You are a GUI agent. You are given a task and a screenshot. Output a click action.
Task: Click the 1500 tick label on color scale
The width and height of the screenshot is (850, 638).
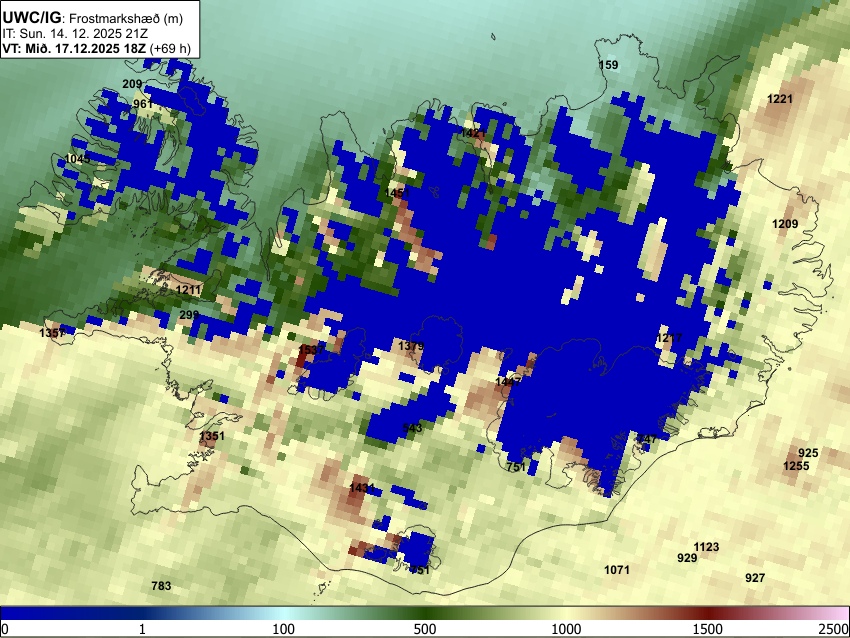(708, 629)
